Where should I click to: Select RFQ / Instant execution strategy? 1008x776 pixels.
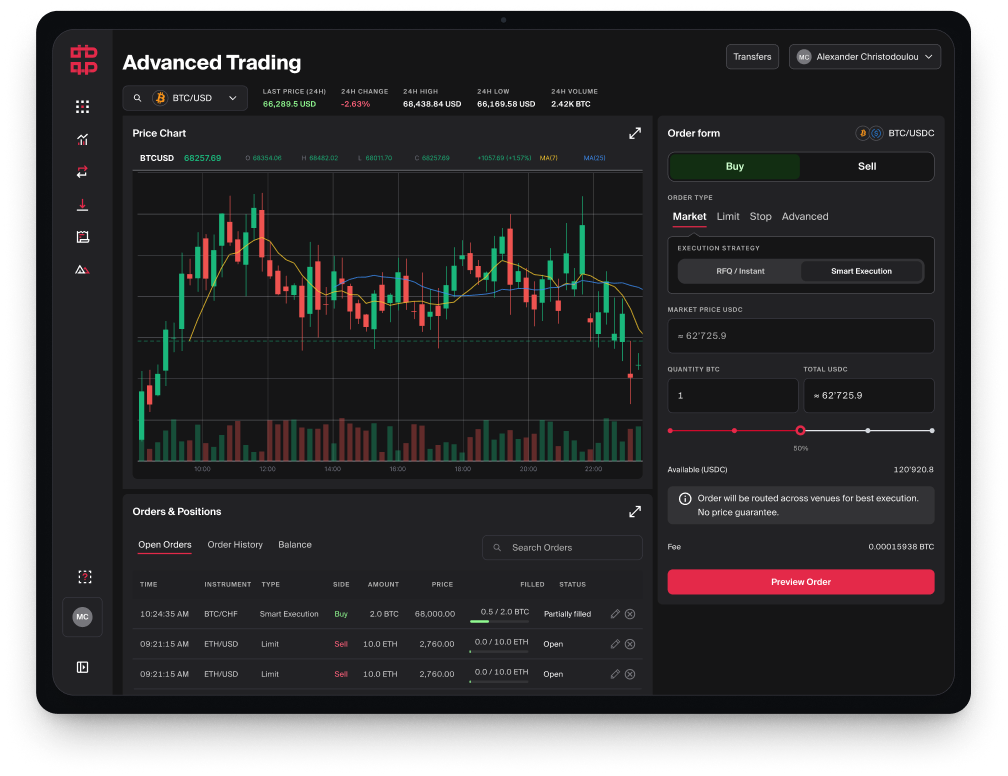tap(740, 271)
